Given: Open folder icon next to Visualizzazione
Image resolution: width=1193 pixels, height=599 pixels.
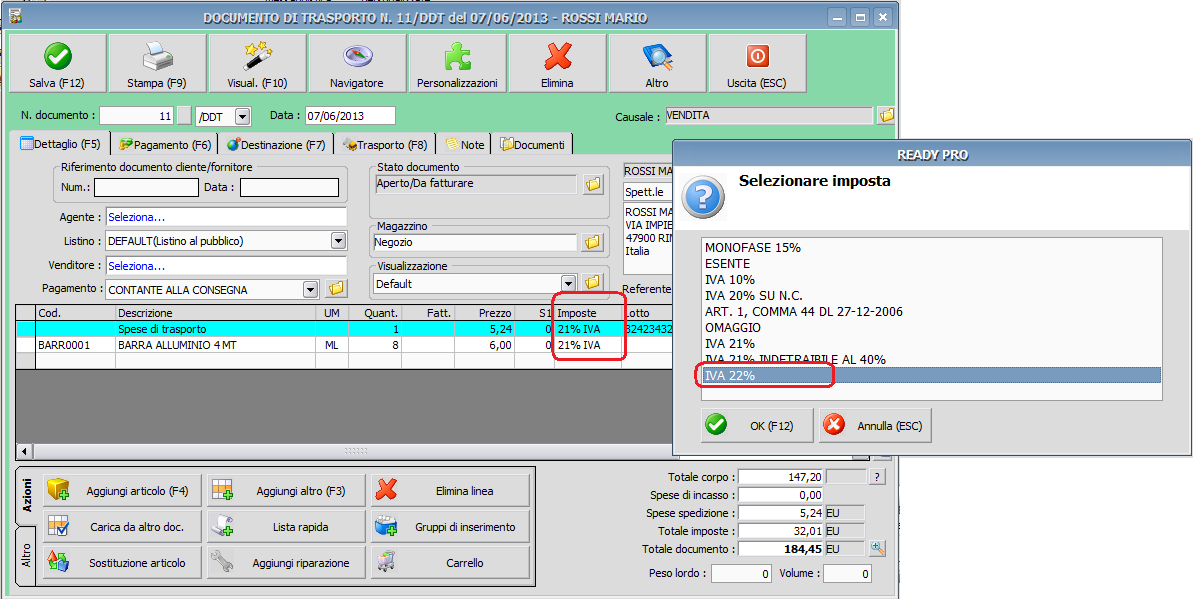Looking at the screenshot, I should [593, 283].
